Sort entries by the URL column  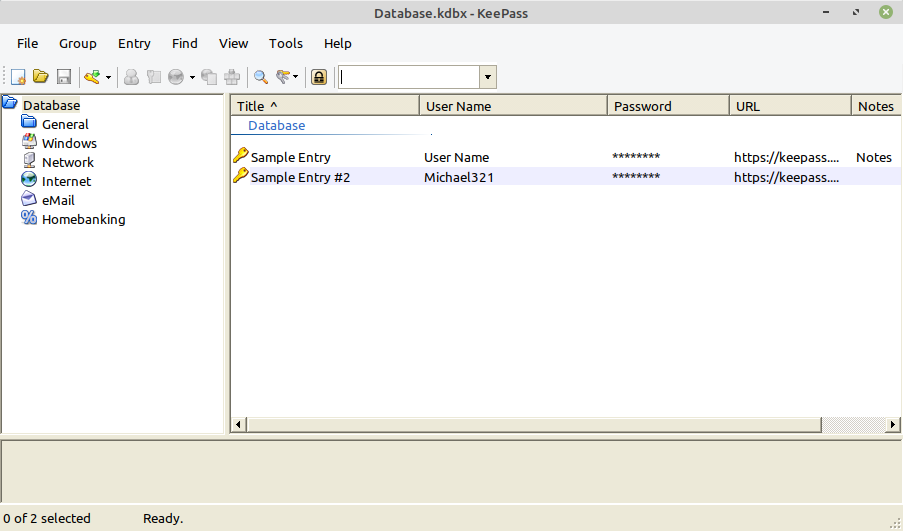[x=791, y=106]
